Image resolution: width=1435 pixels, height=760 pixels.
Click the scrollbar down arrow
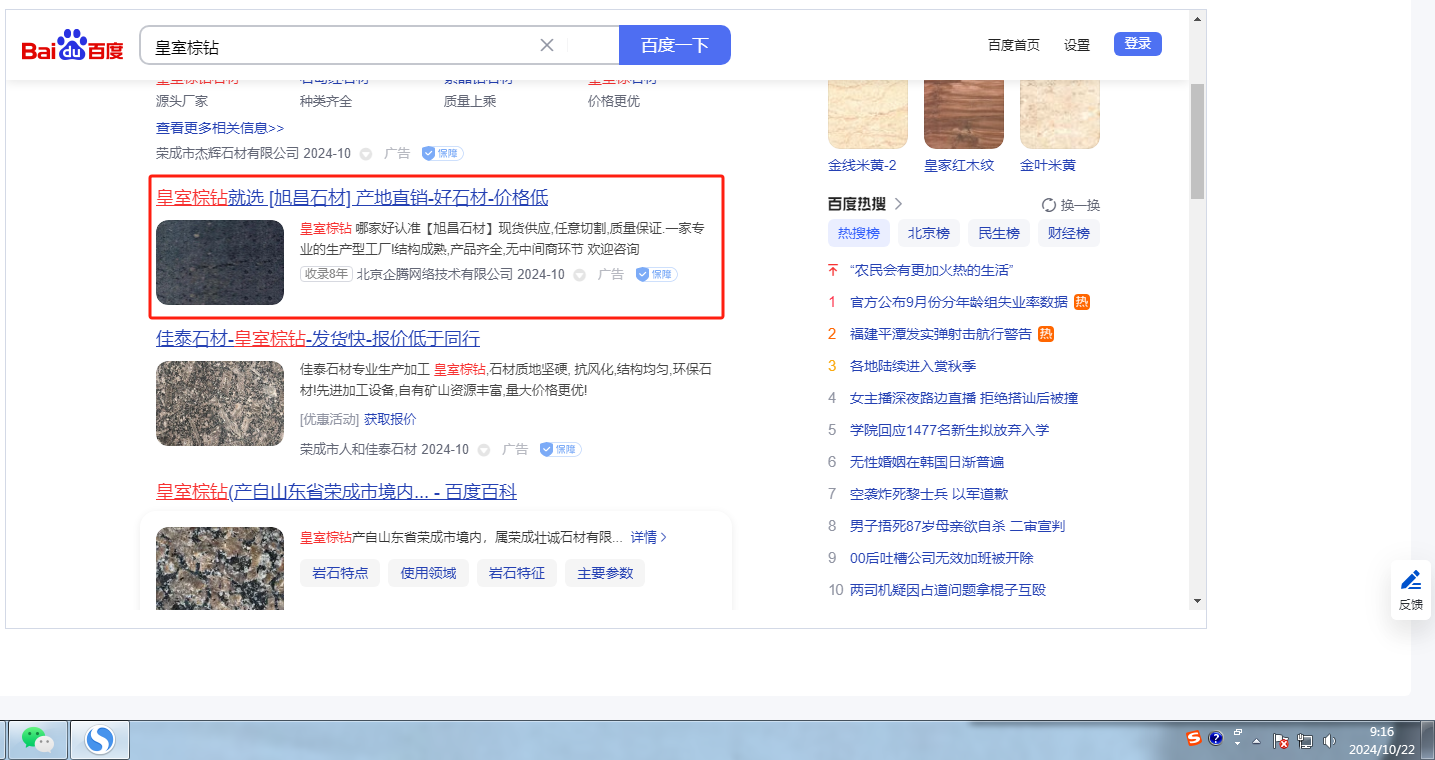(x=1197, y=601)
